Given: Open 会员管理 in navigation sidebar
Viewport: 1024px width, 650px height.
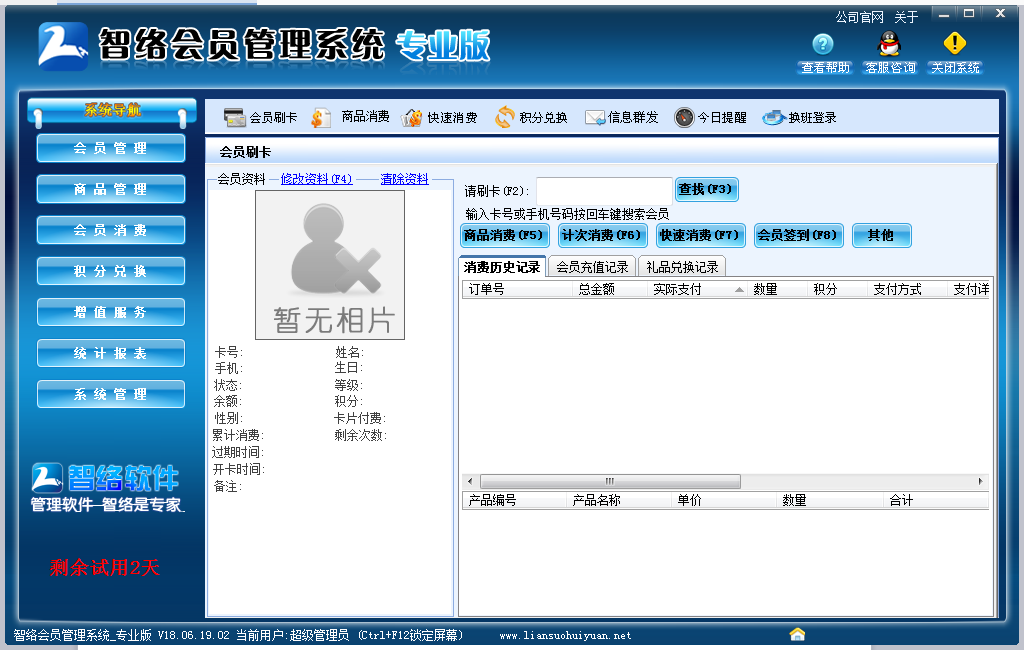Looking at the screenshot, I should click(111, 148).
